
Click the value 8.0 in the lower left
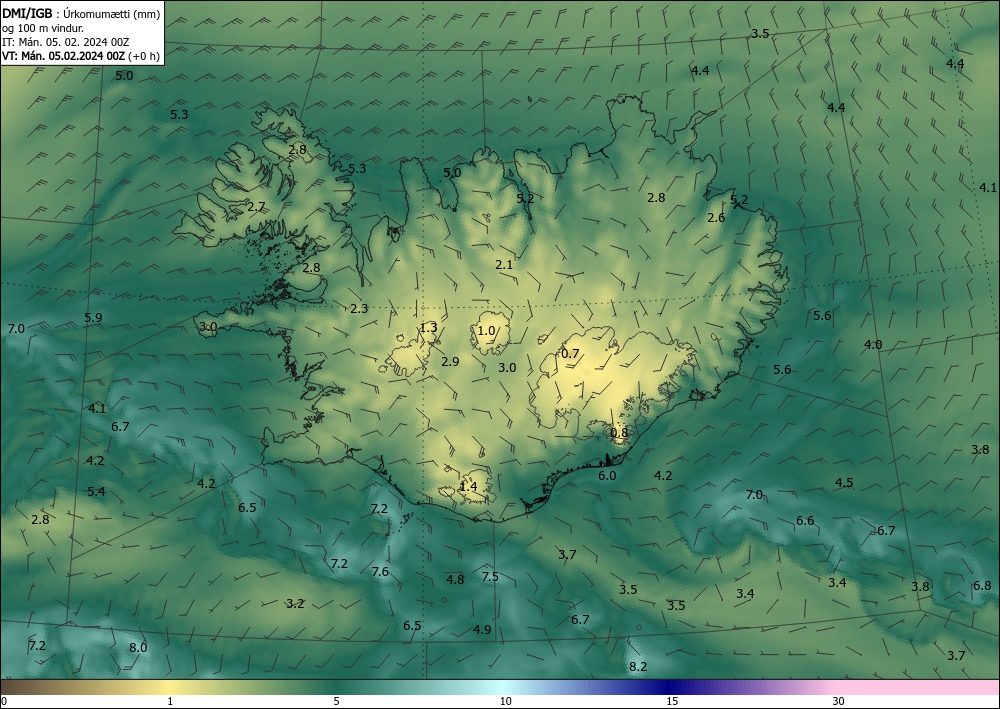138,647
